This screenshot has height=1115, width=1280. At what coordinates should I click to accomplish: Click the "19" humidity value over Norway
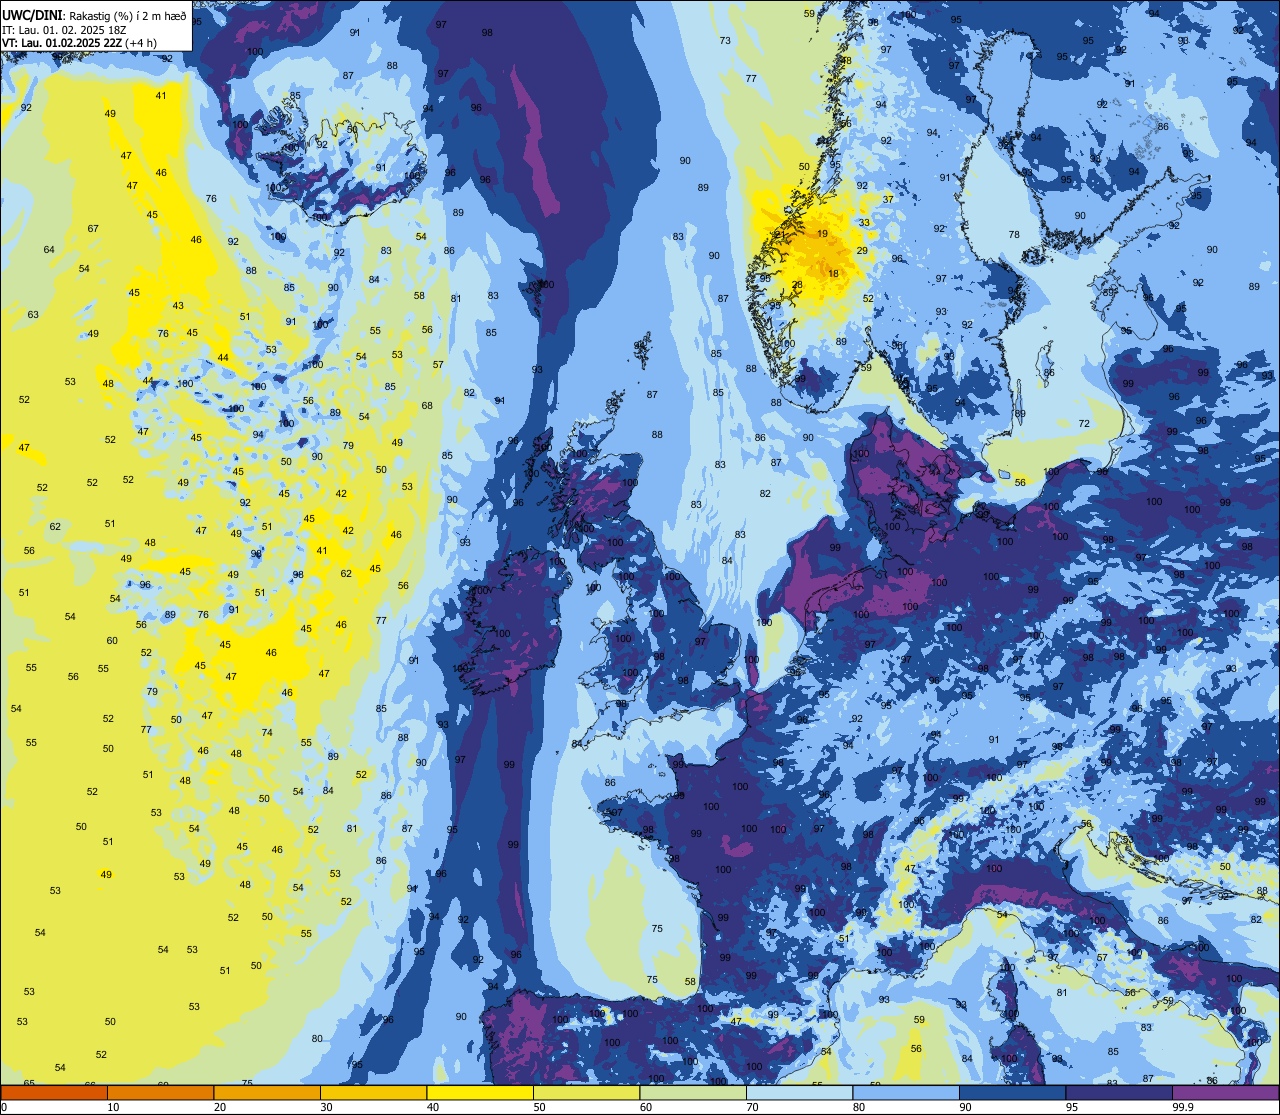[x=822, y=233]
